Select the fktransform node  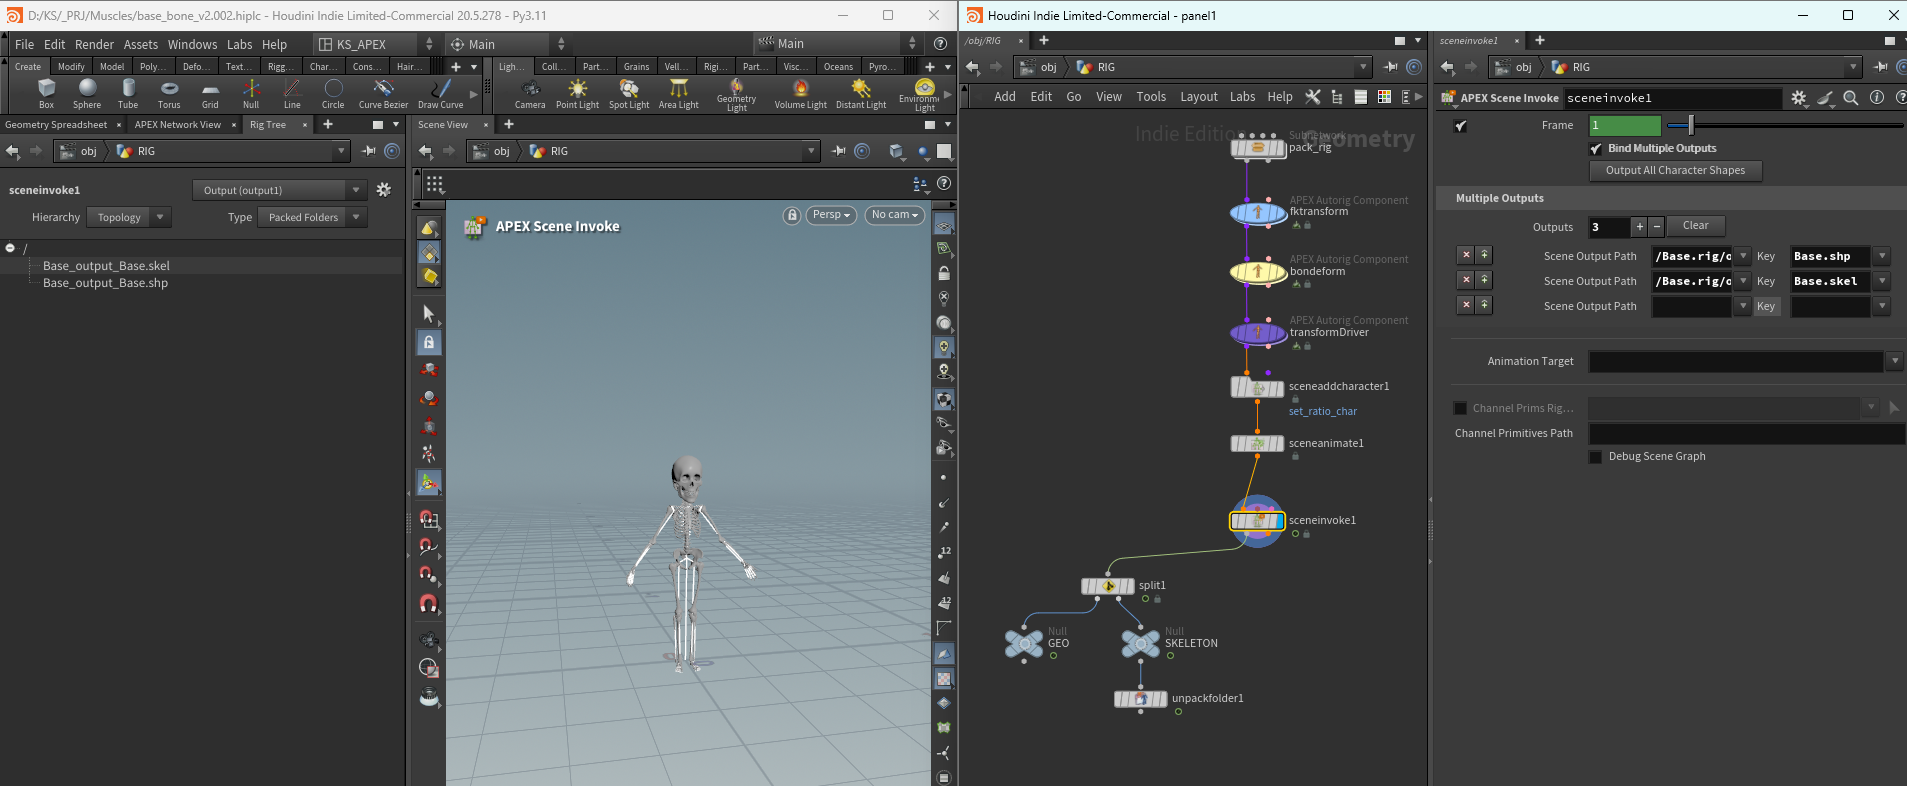click(1258, 213)
